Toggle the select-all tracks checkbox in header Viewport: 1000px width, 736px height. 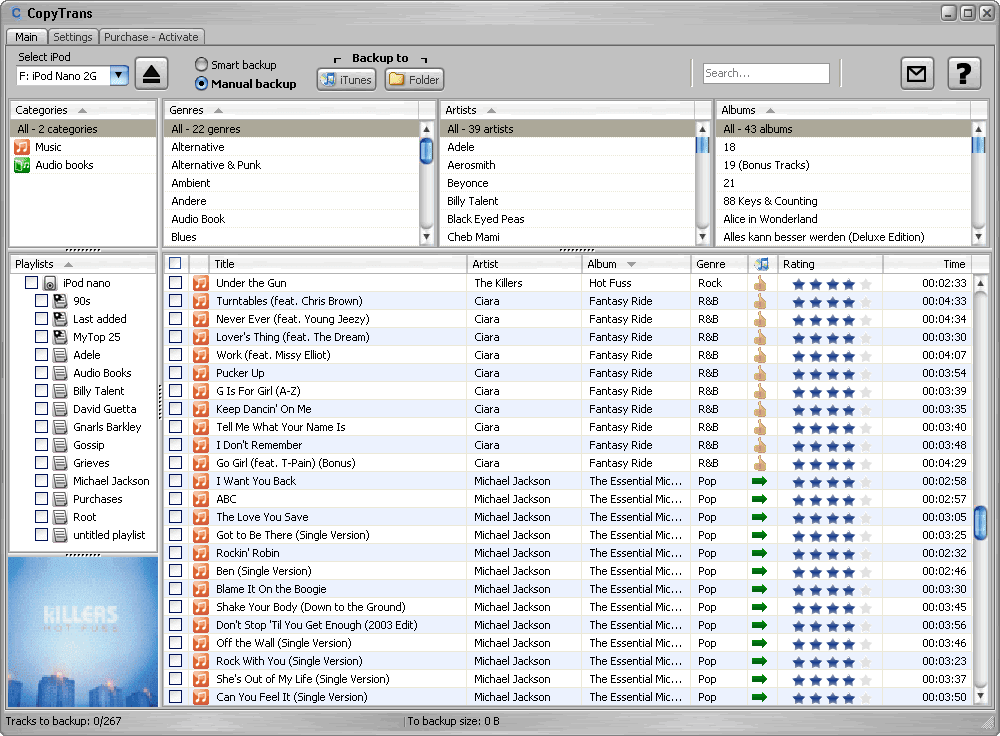click(x=175, y=263)
